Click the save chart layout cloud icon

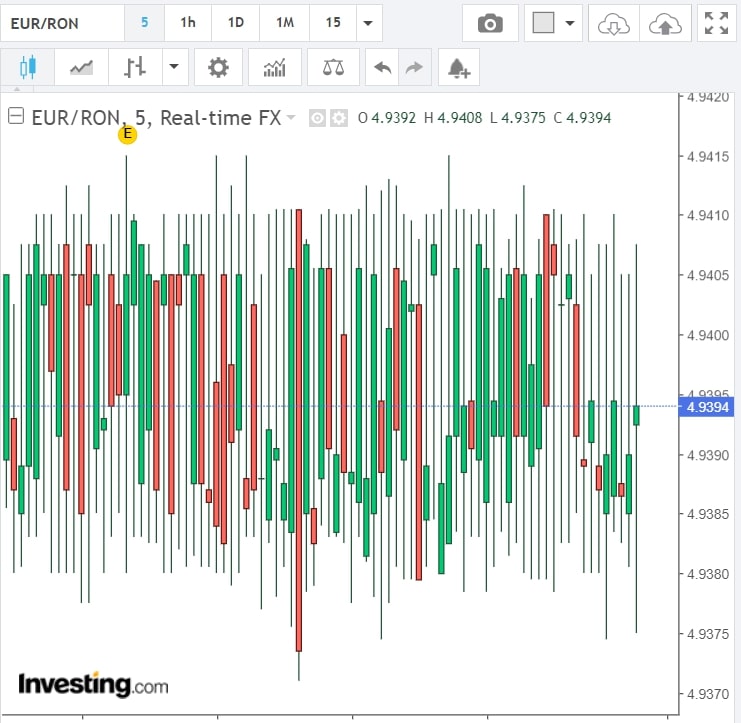click(x=663, y=23)
